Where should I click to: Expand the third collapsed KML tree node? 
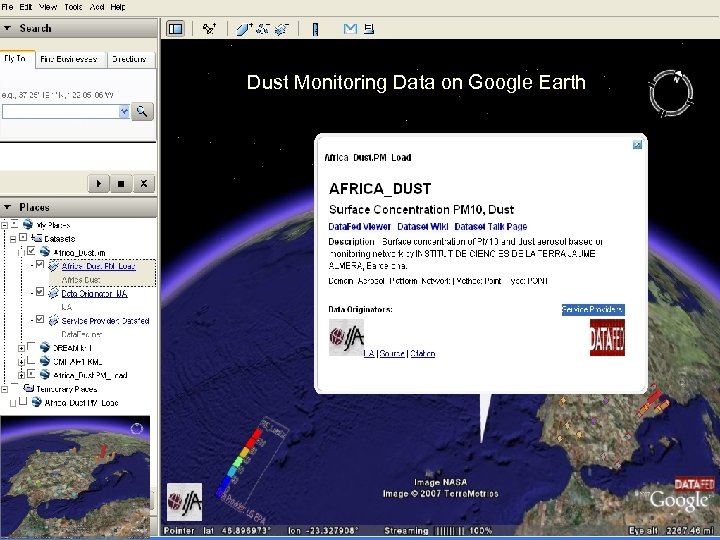(21, 362)
